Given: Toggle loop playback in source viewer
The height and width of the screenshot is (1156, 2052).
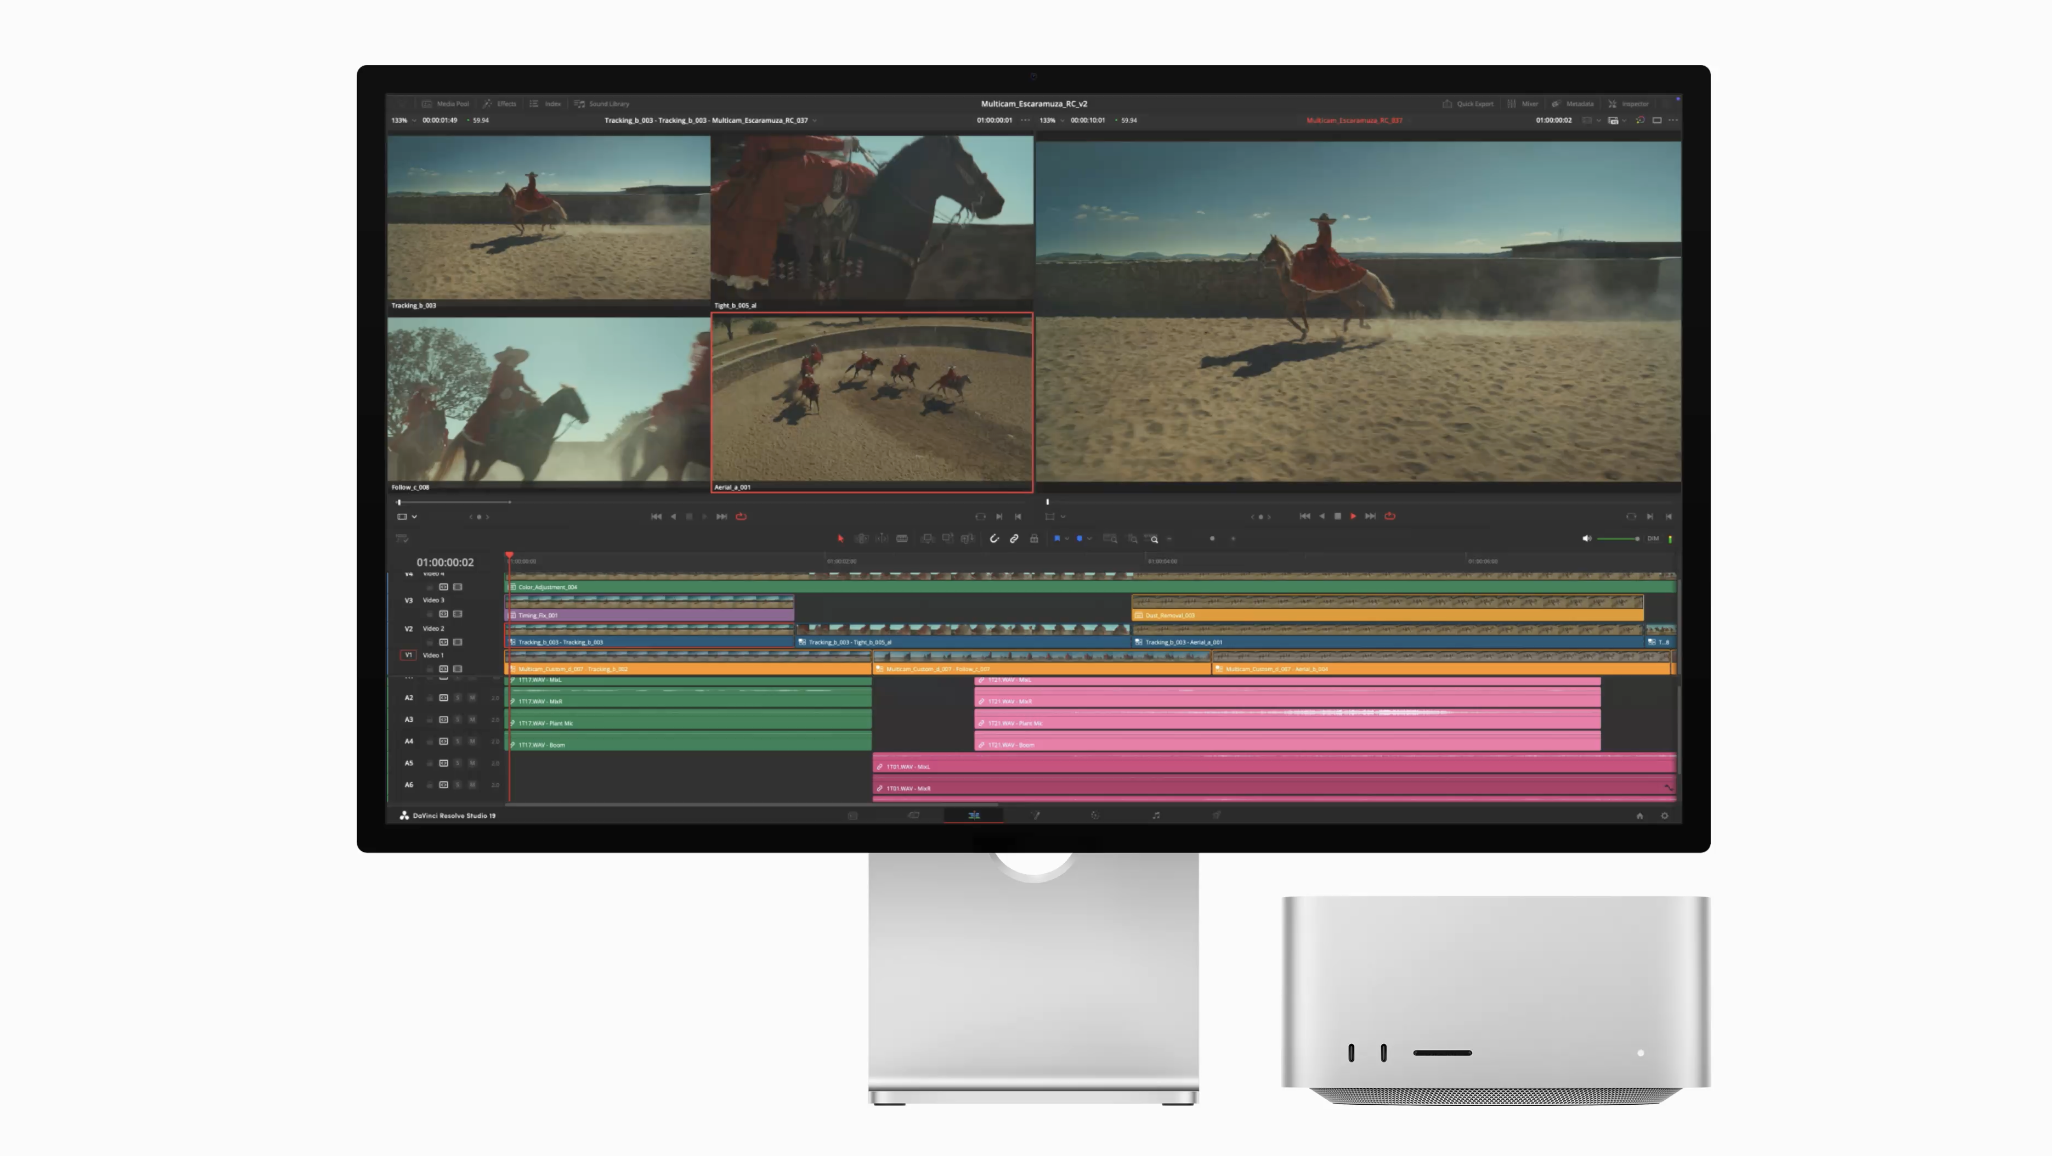Looking at the screenshot, I should click(x=741, y=517).
